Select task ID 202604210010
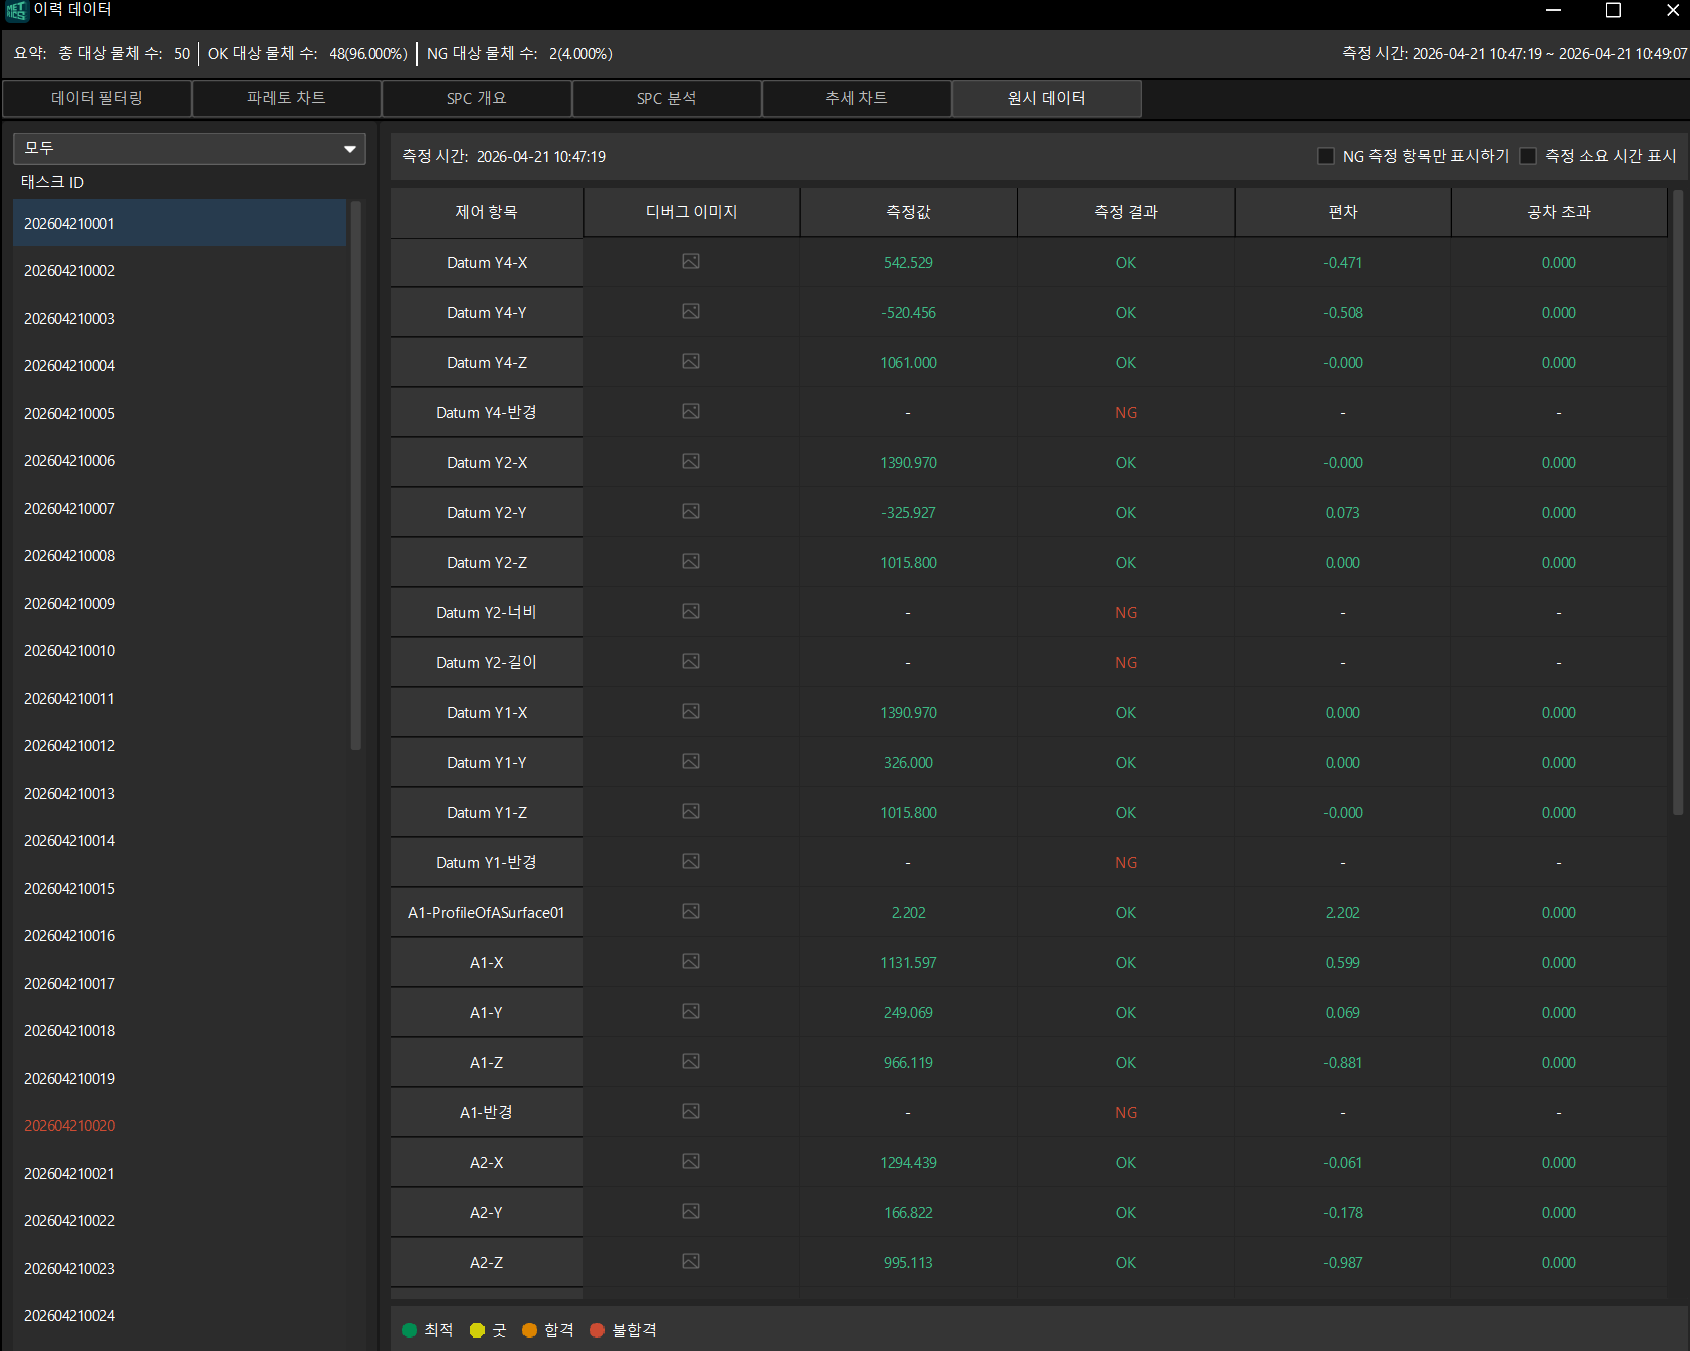Viewport: 1690px width, 1351px height. [180, 651]
